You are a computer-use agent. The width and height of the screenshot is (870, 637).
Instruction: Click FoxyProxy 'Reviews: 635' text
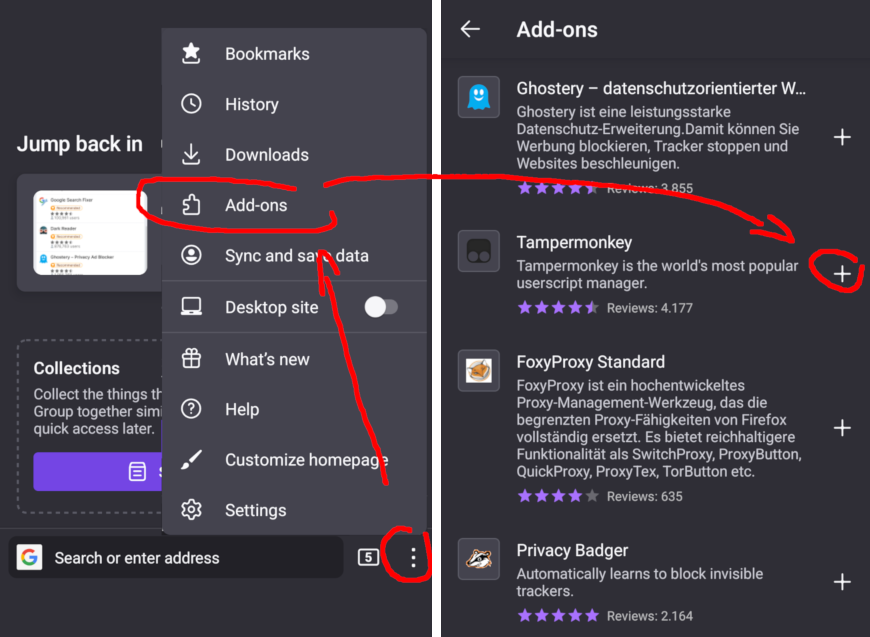pyautogui.click(x=644, y=496)
